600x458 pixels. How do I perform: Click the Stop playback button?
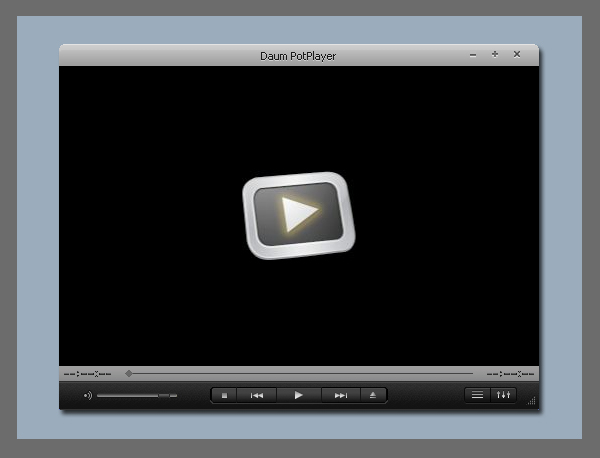coord(224,395)
